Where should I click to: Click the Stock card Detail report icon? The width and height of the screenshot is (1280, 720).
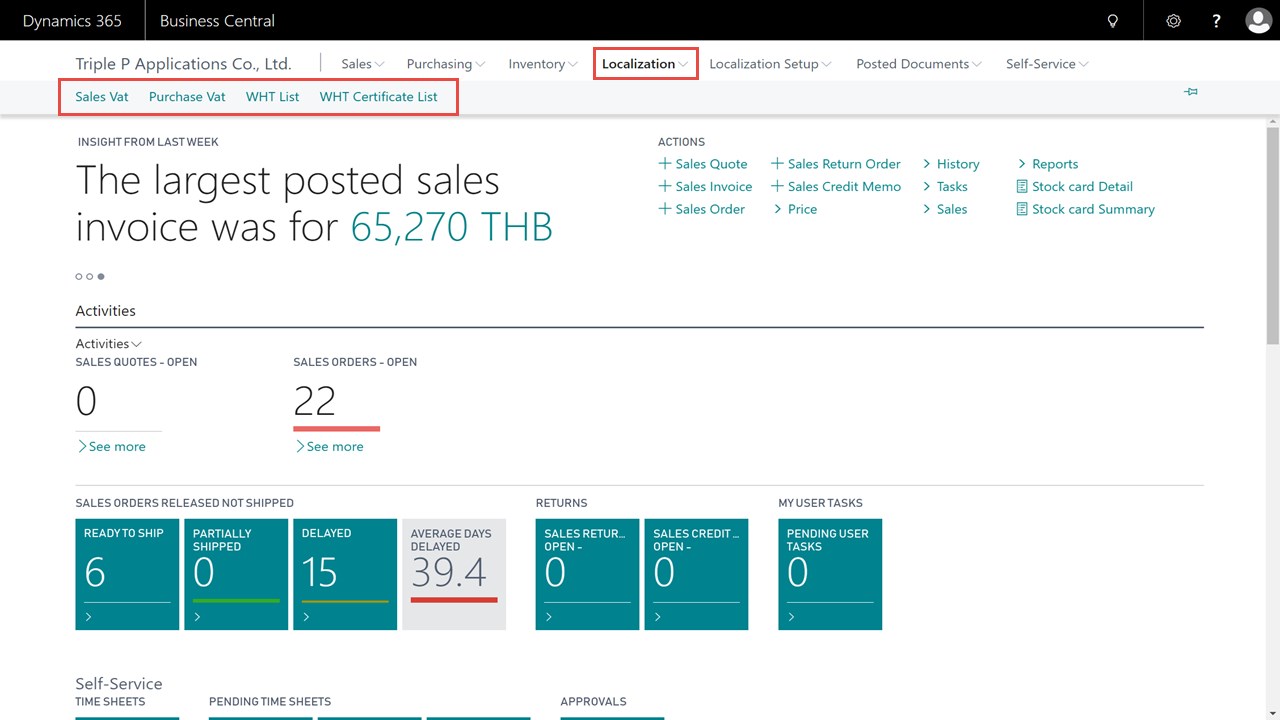click(x=1022, y=187)
